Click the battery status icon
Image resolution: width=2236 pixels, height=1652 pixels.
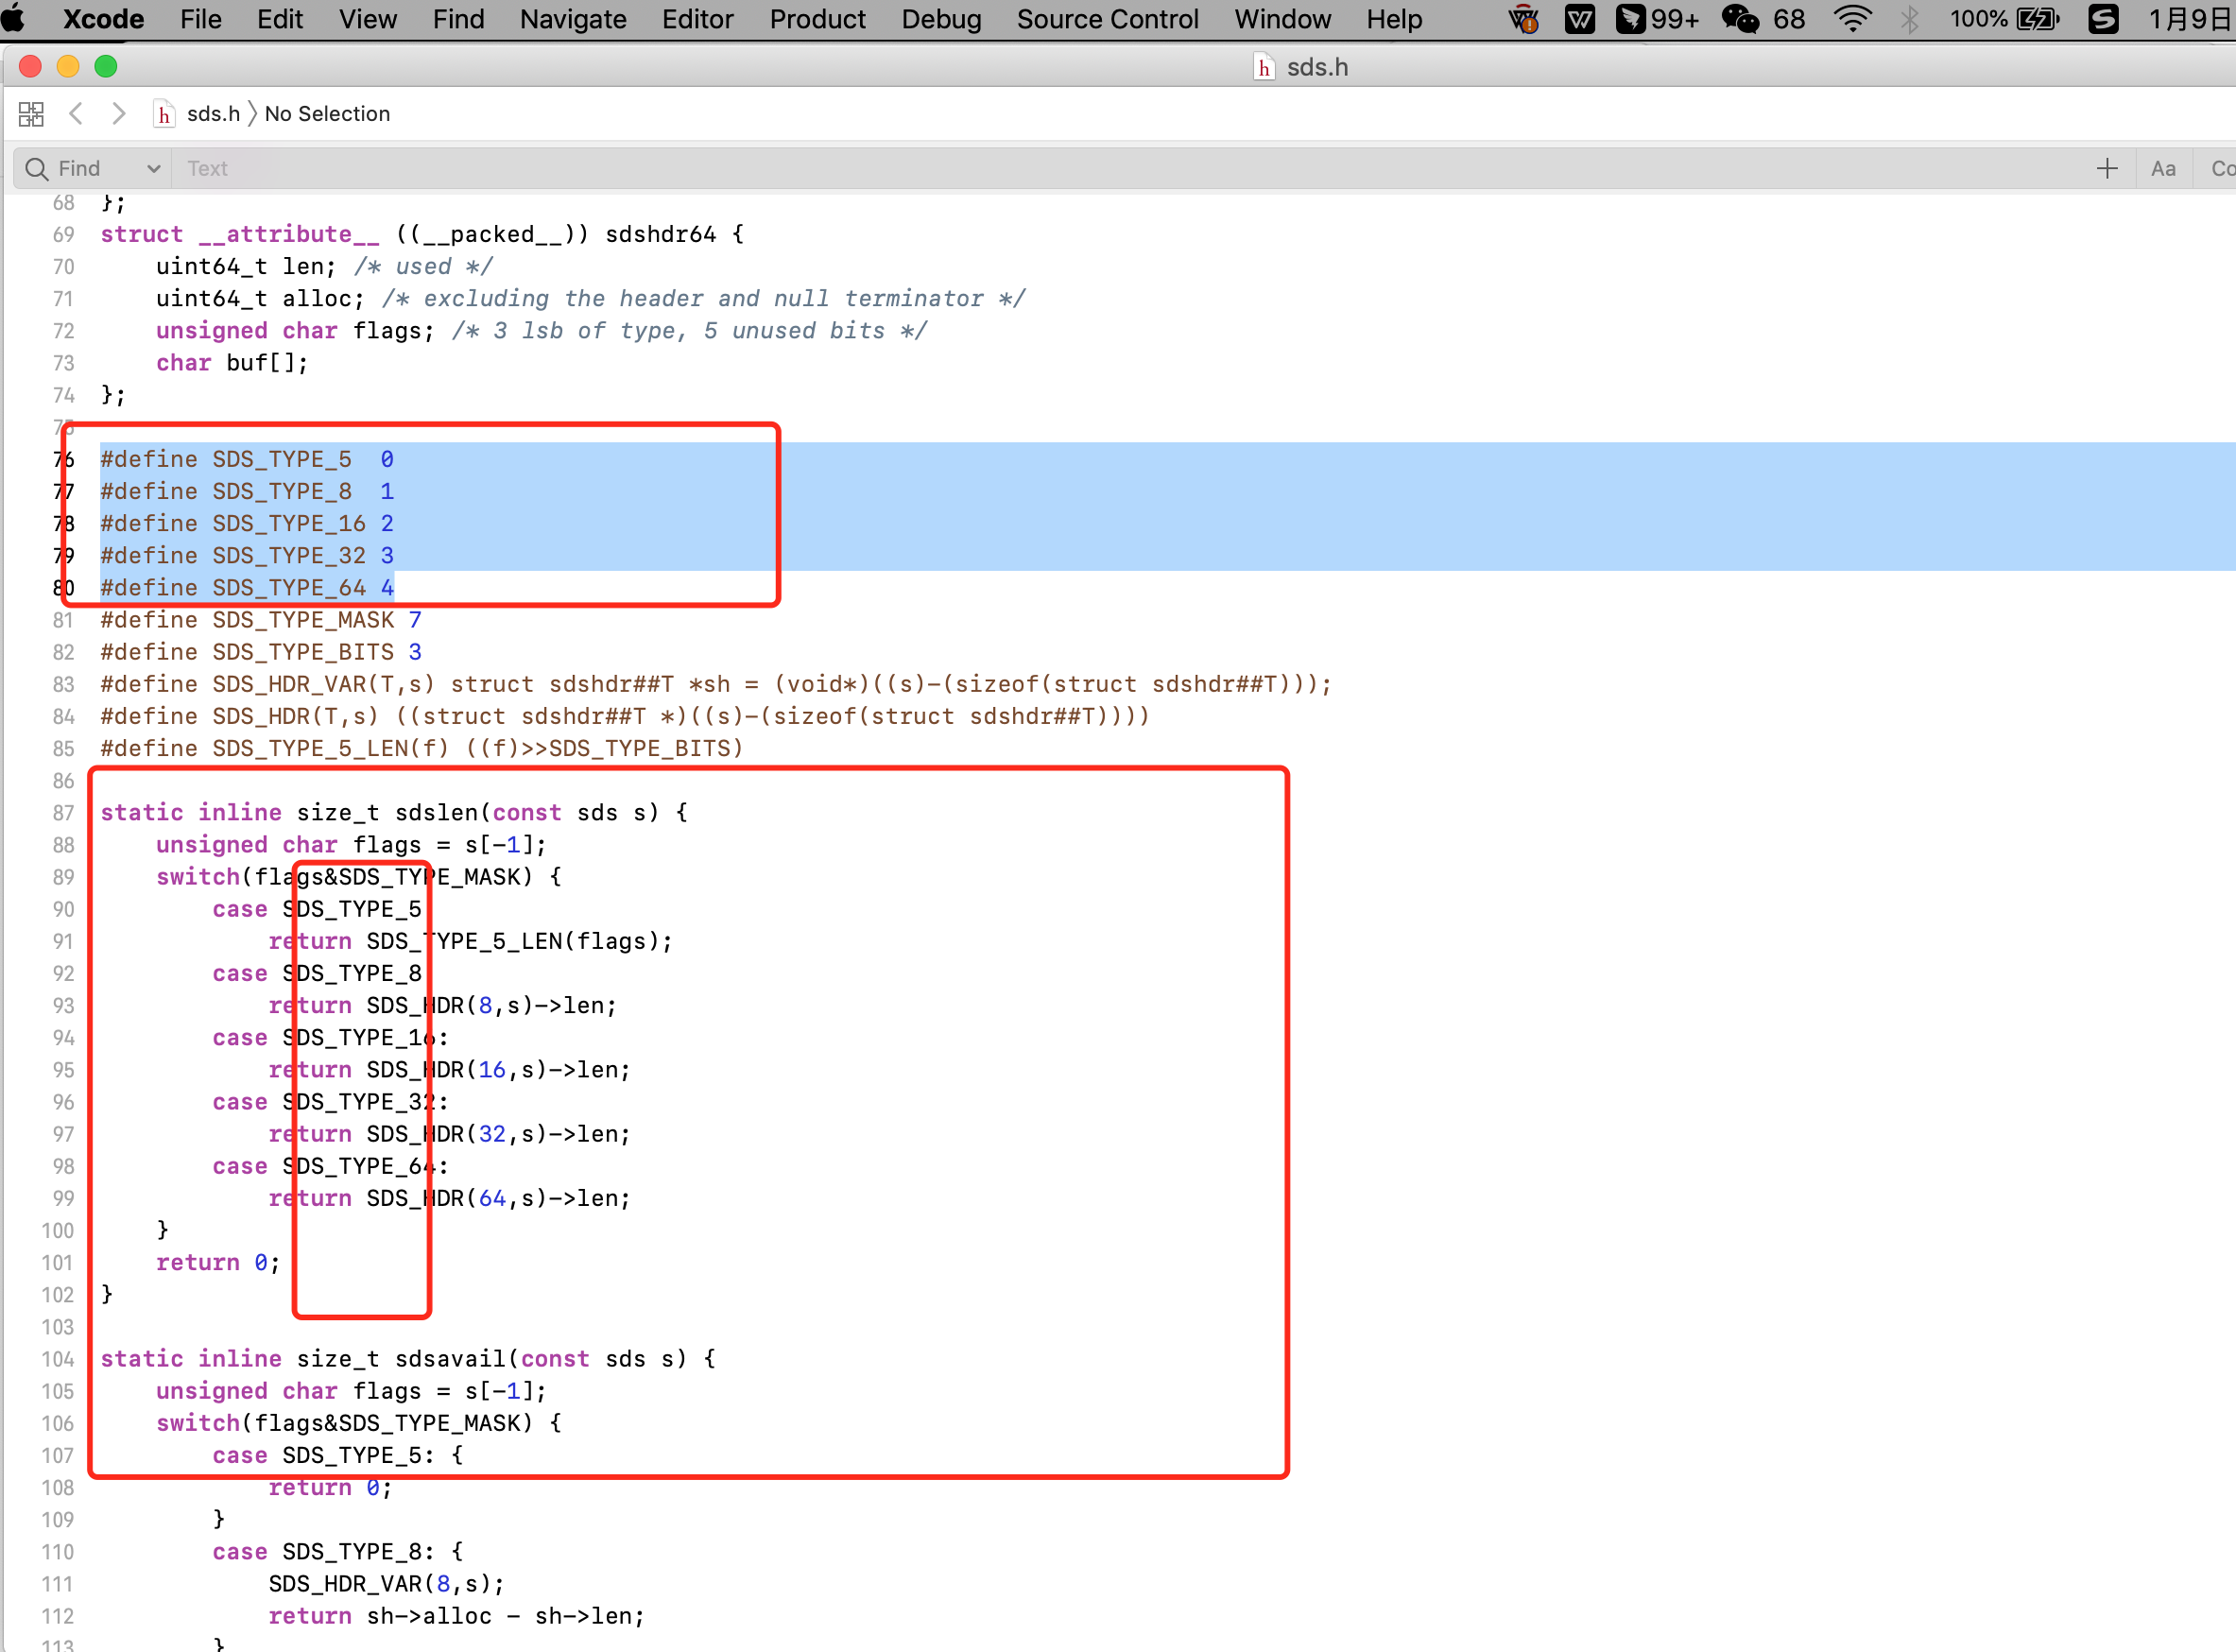tap(2037, 19)
